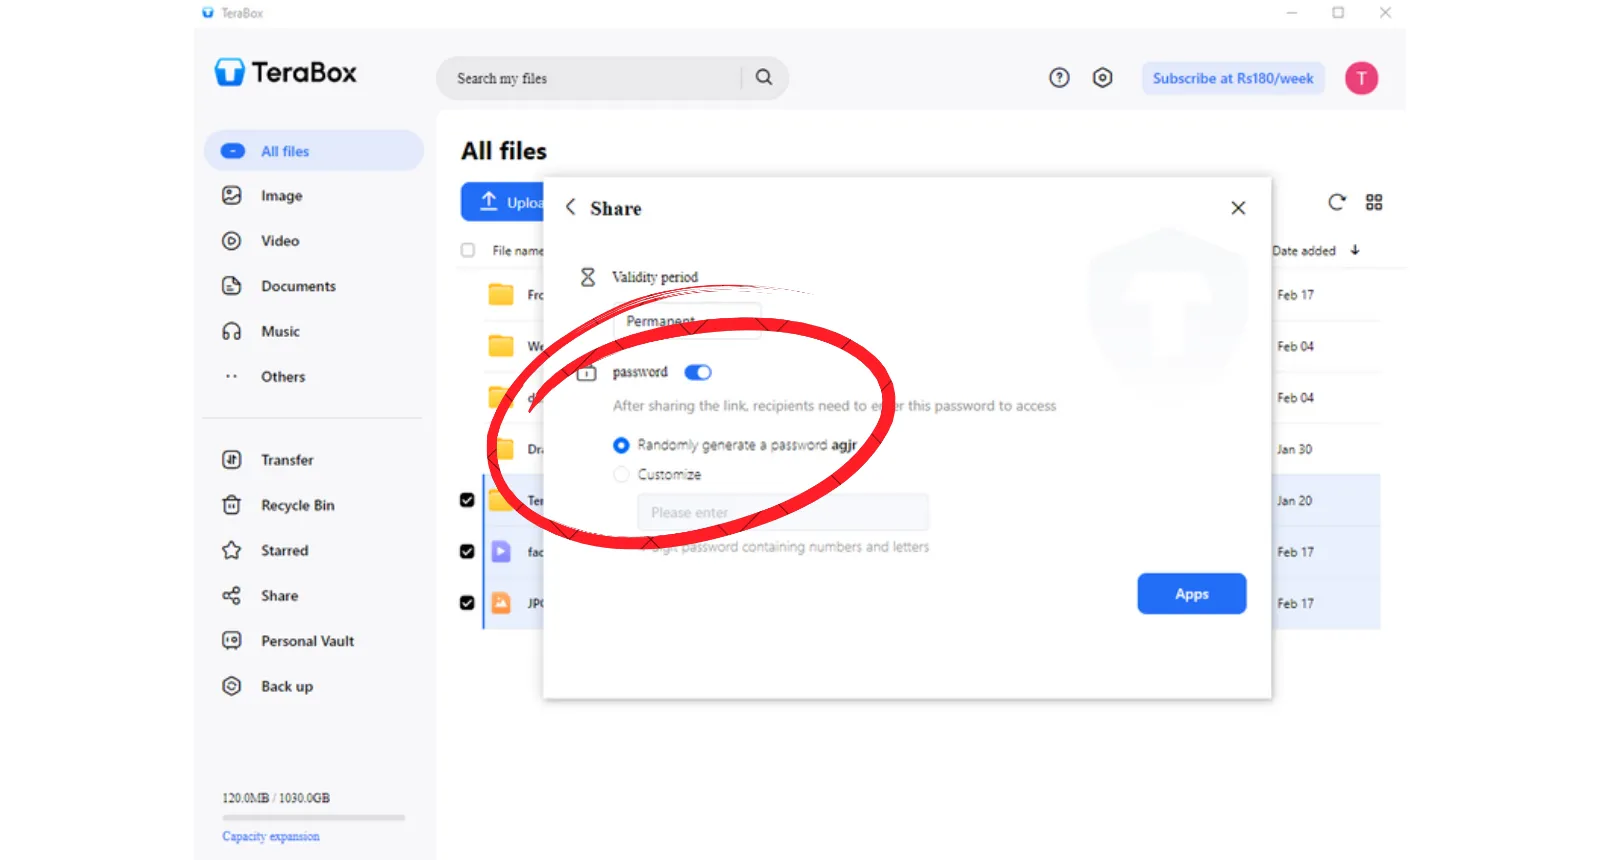Sort by Date added arrow

pyautogui.click(x=1355, y=250)
